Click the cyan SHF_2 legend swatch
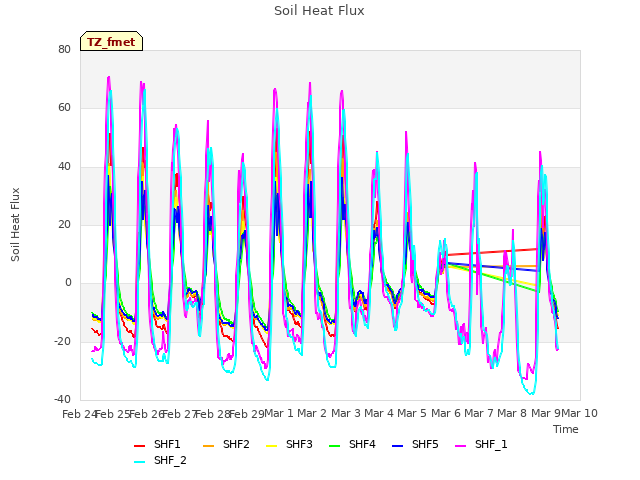The height and width of the screenshot is (480, 640). 140,462
